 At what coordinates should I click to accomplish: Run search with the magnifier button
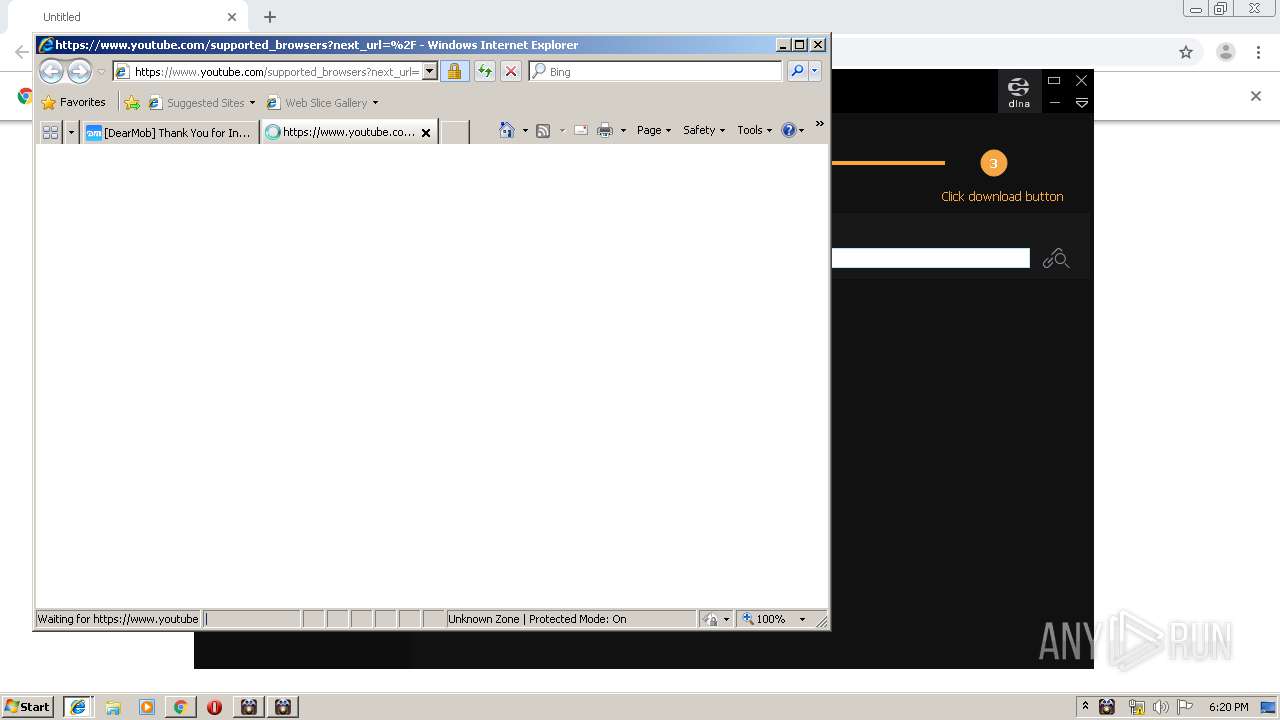pyautogui.click(x=797, y=71)
